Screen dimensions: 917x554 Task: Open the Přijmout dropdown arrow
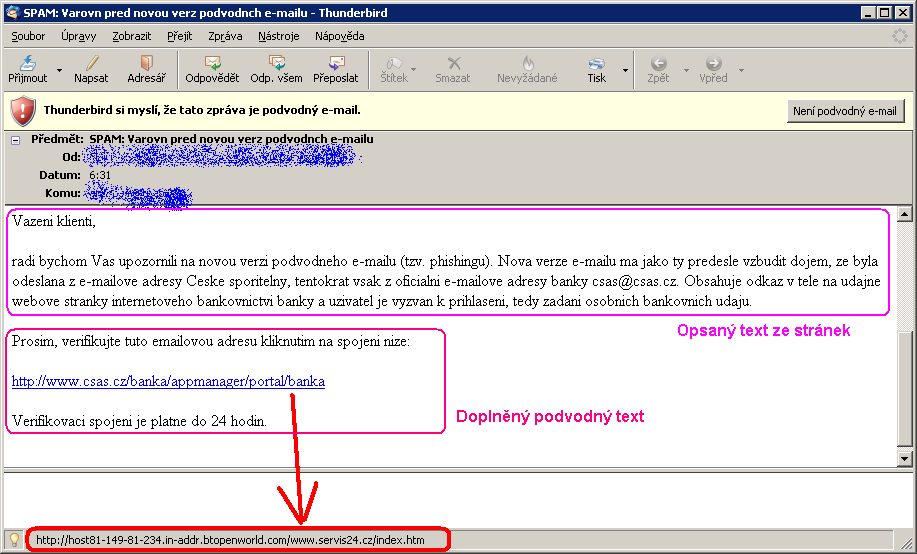point(60,70)
